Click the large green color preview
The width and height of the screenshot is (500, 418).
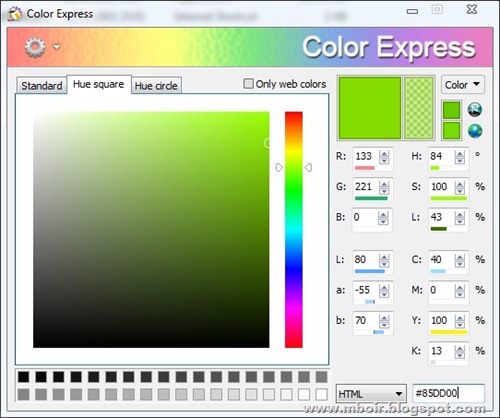[x=370, y=108]
